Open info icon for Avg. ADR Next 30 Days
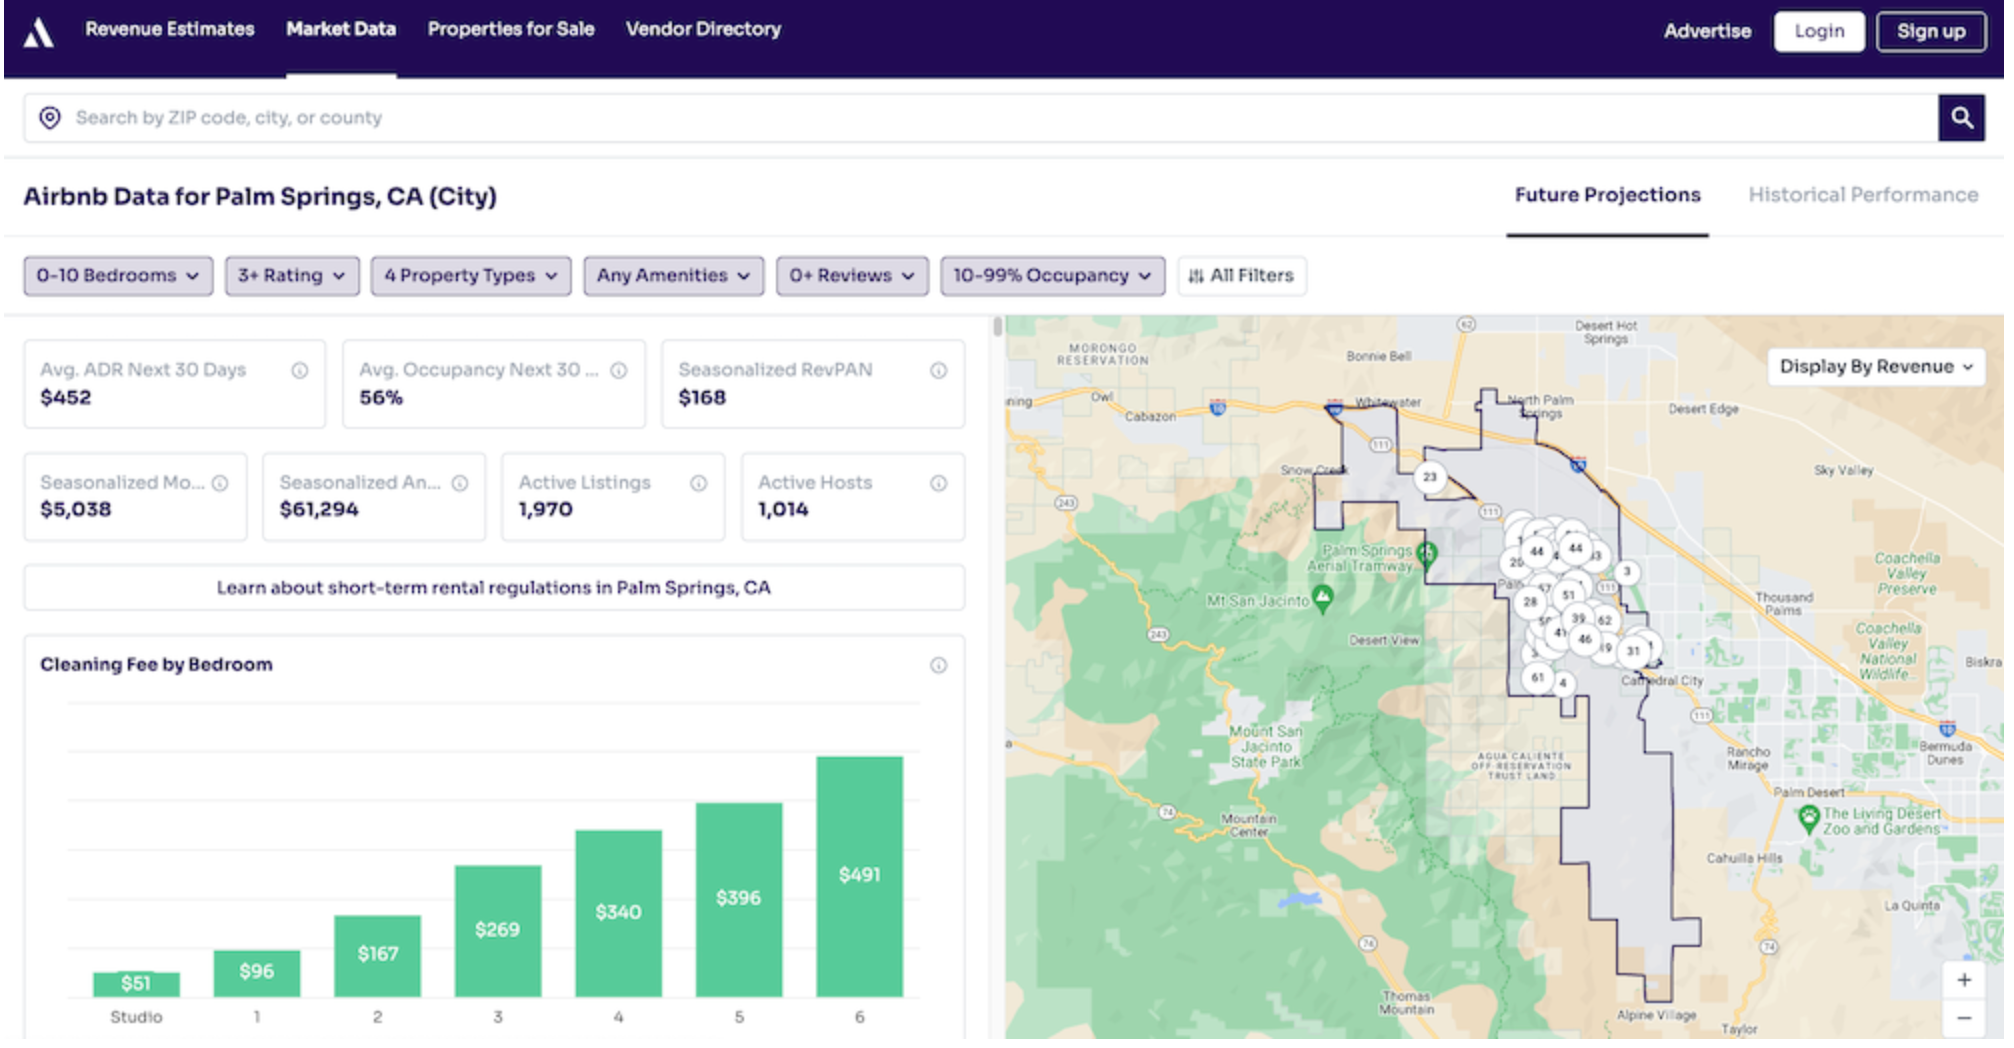 point(299,370)
